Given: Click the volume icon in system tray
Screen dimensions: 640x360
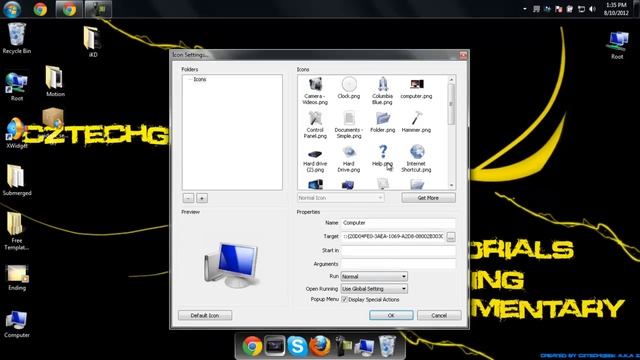Looking at the screenshot, I should [x=592, y=9].
